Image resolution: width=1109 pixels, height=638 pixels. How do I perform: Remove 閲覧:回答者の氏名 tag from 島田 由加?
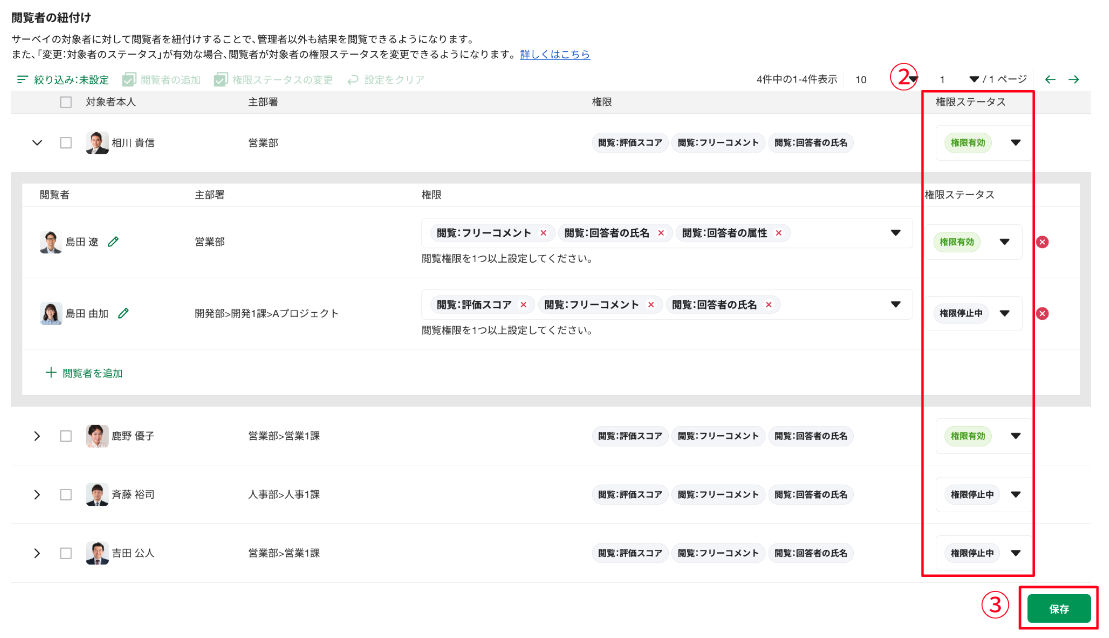[x=769, y=304]
